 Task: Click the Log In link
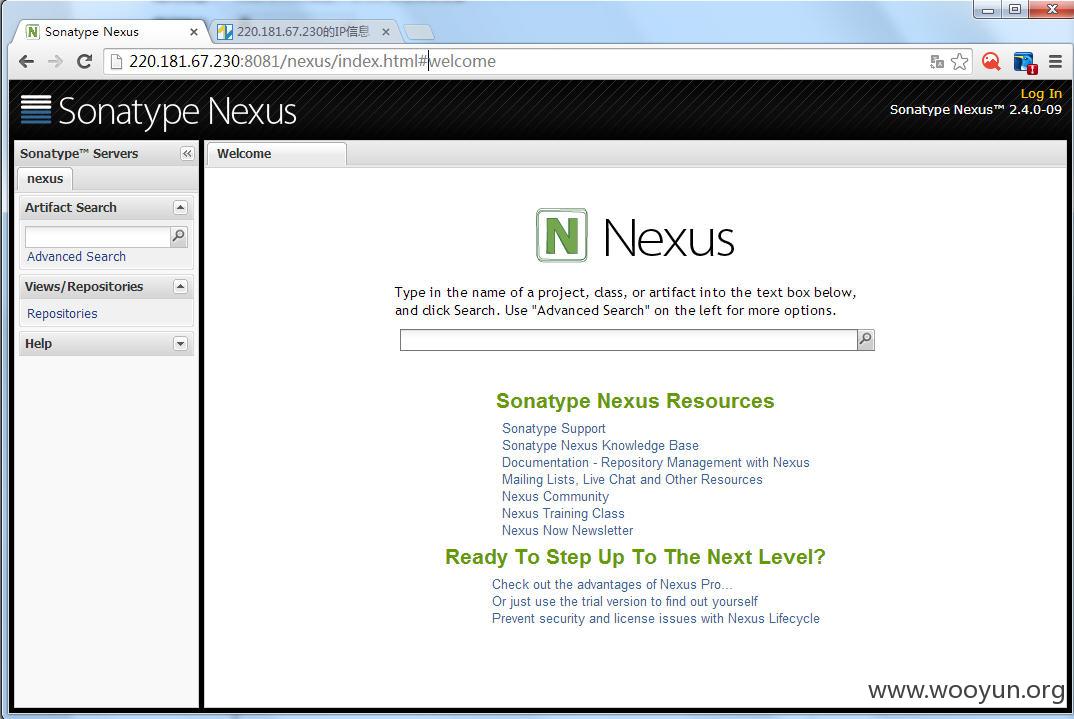pos(1040,94)
